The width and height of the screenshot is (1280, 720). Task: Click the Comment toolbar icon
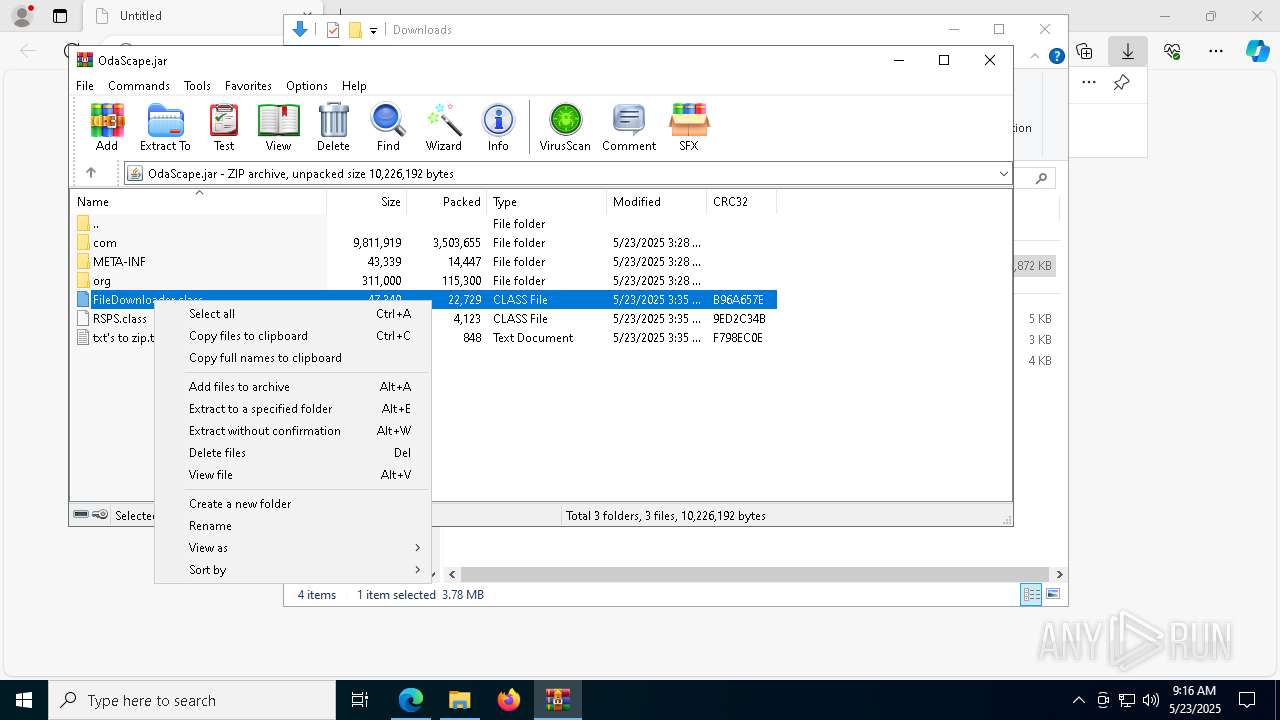click(629, 127)
